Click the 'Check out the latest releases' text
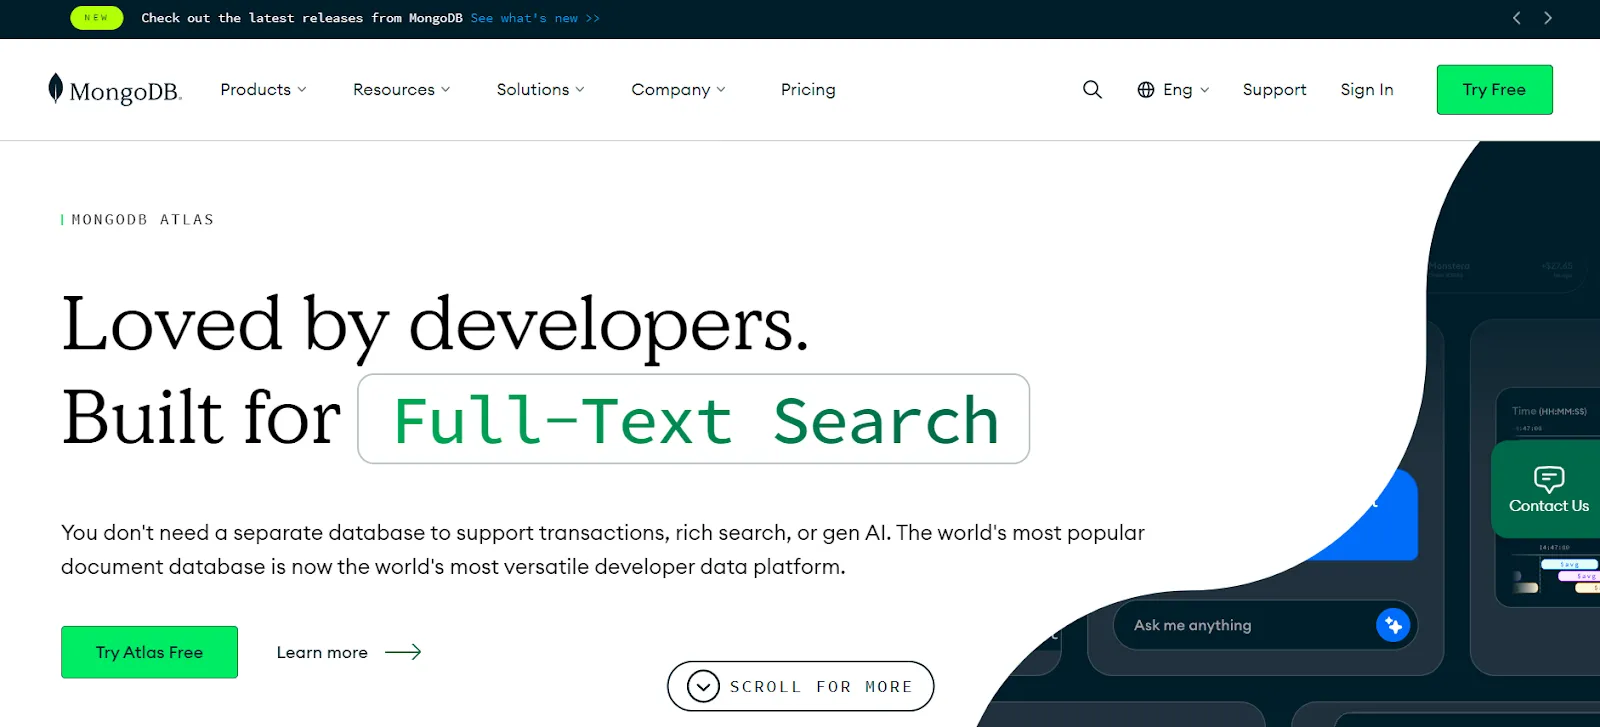Screen dimensions: 1600x727 (302, 18)
